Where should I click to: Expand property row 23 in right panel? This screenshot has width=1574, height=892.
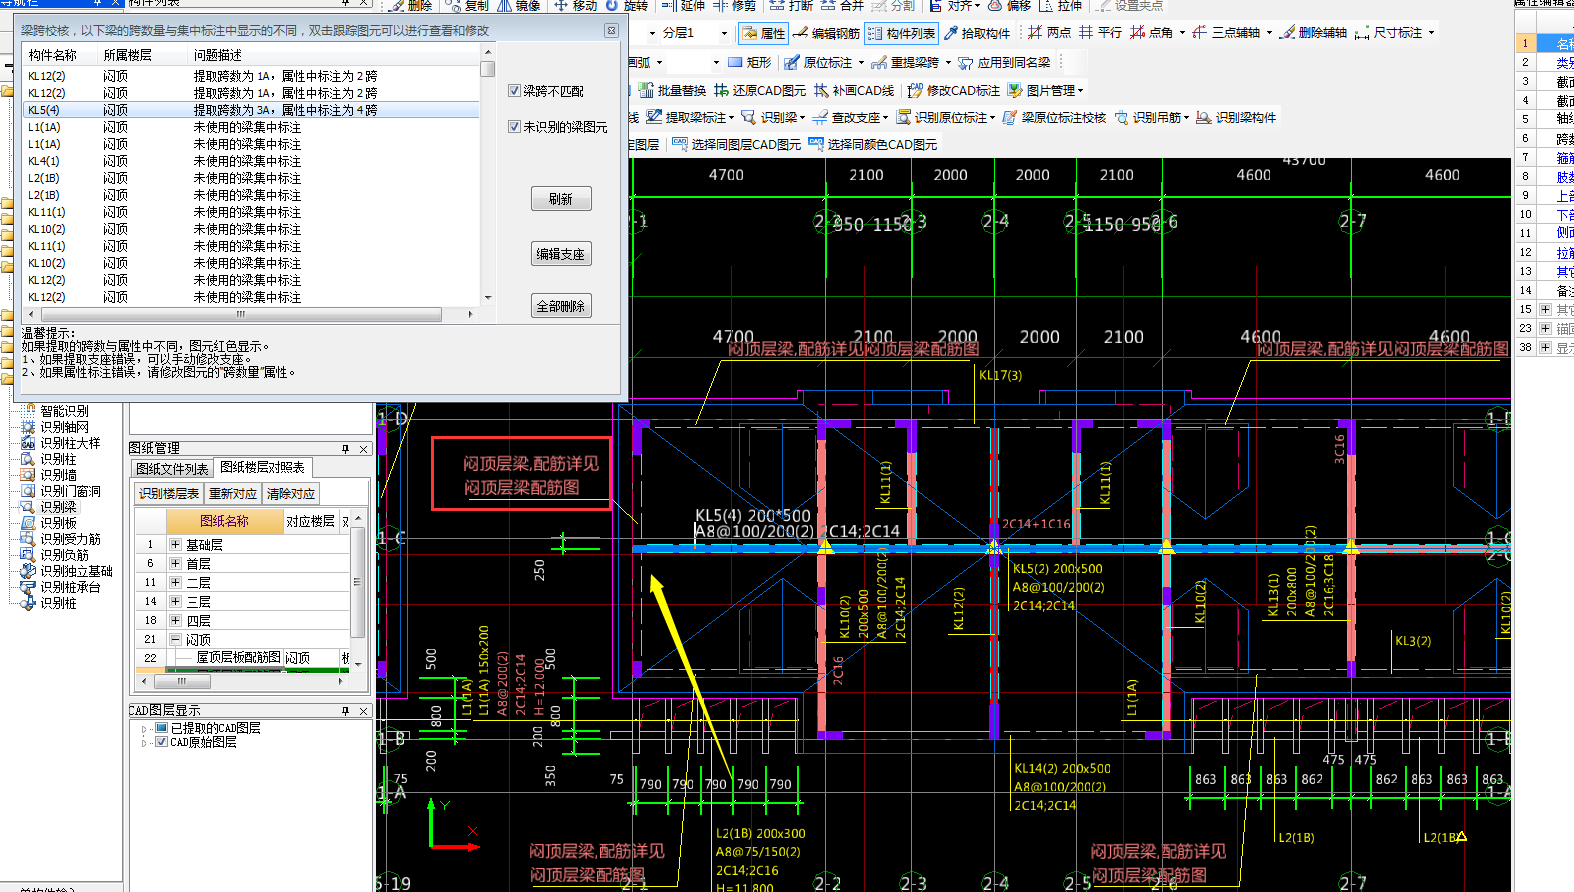point(1545,328)
